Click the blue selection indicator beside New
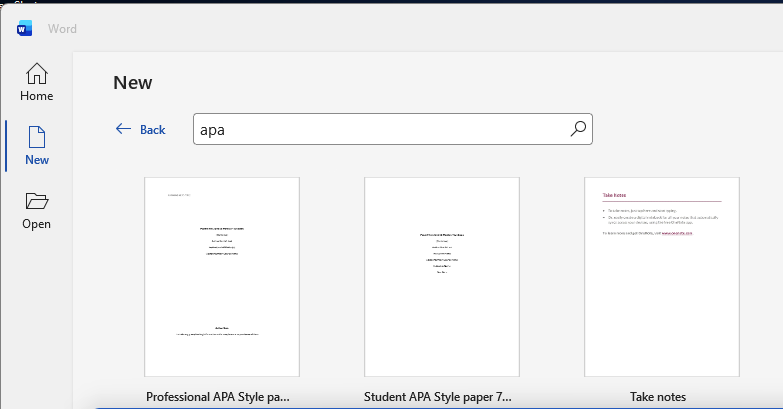The width and height of the screenshot is (783, 409). click(7, 146)
